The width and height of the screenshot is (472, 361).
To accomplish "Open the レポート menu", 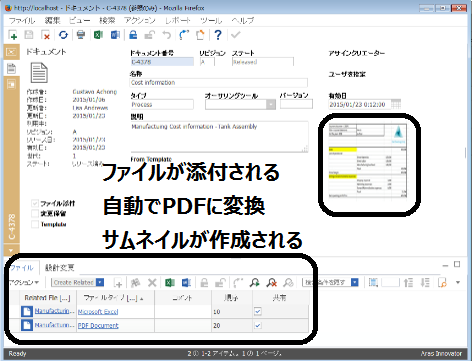I will tap(178, 21).
